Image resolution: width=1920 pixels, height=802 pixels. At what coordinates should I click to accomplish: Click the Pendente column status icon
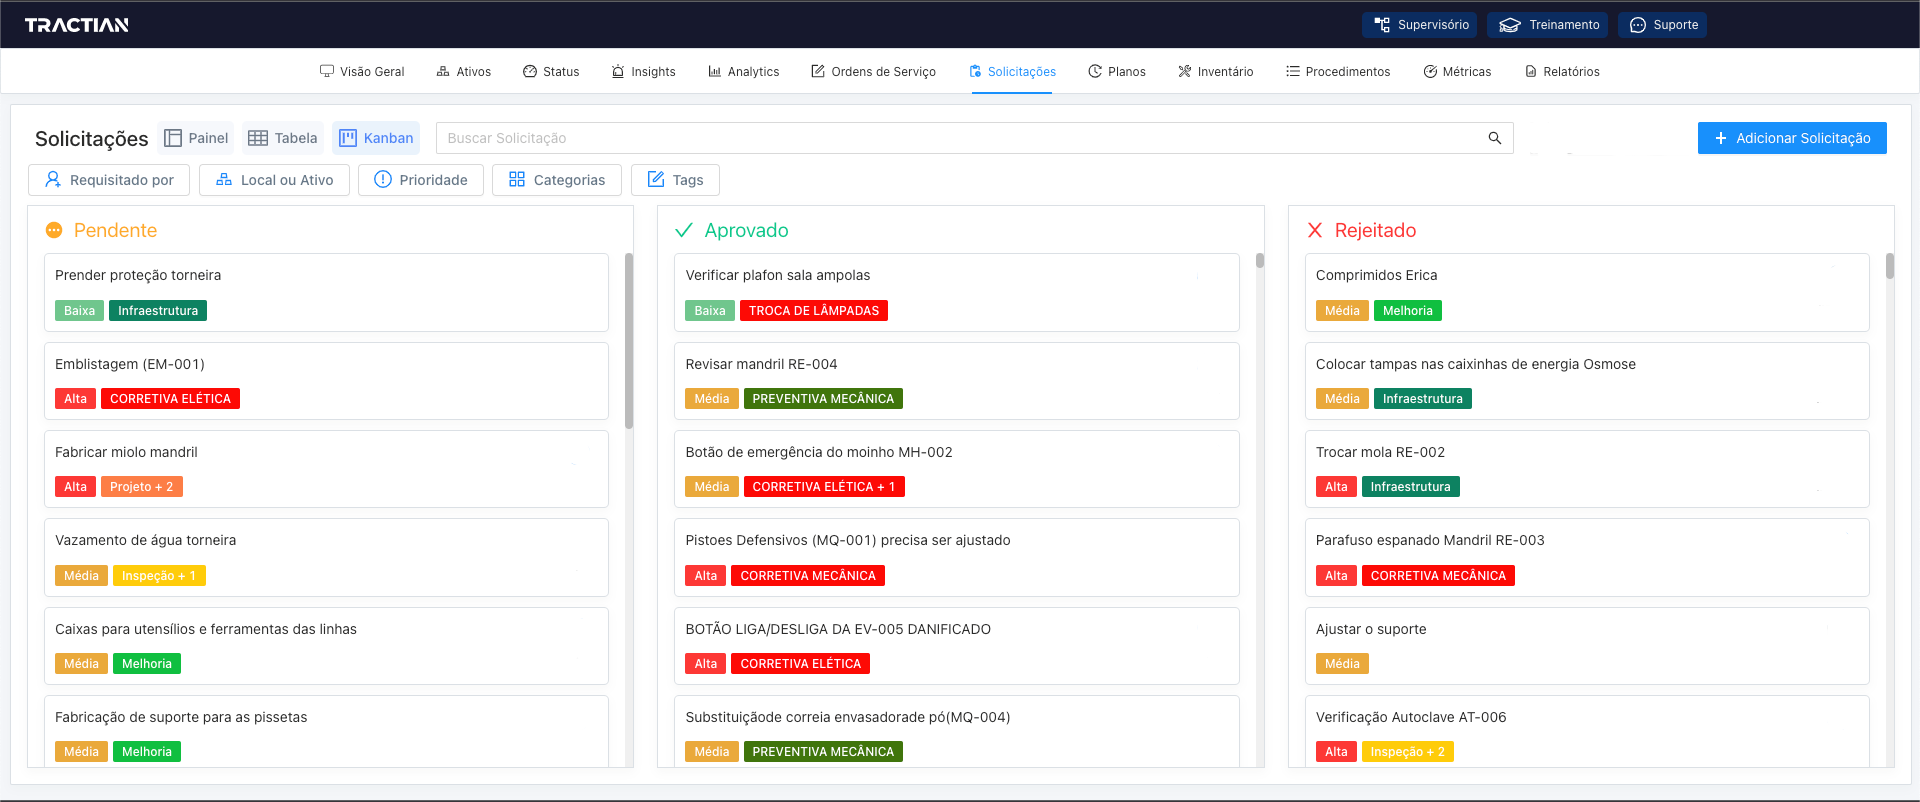coord(54,230)
